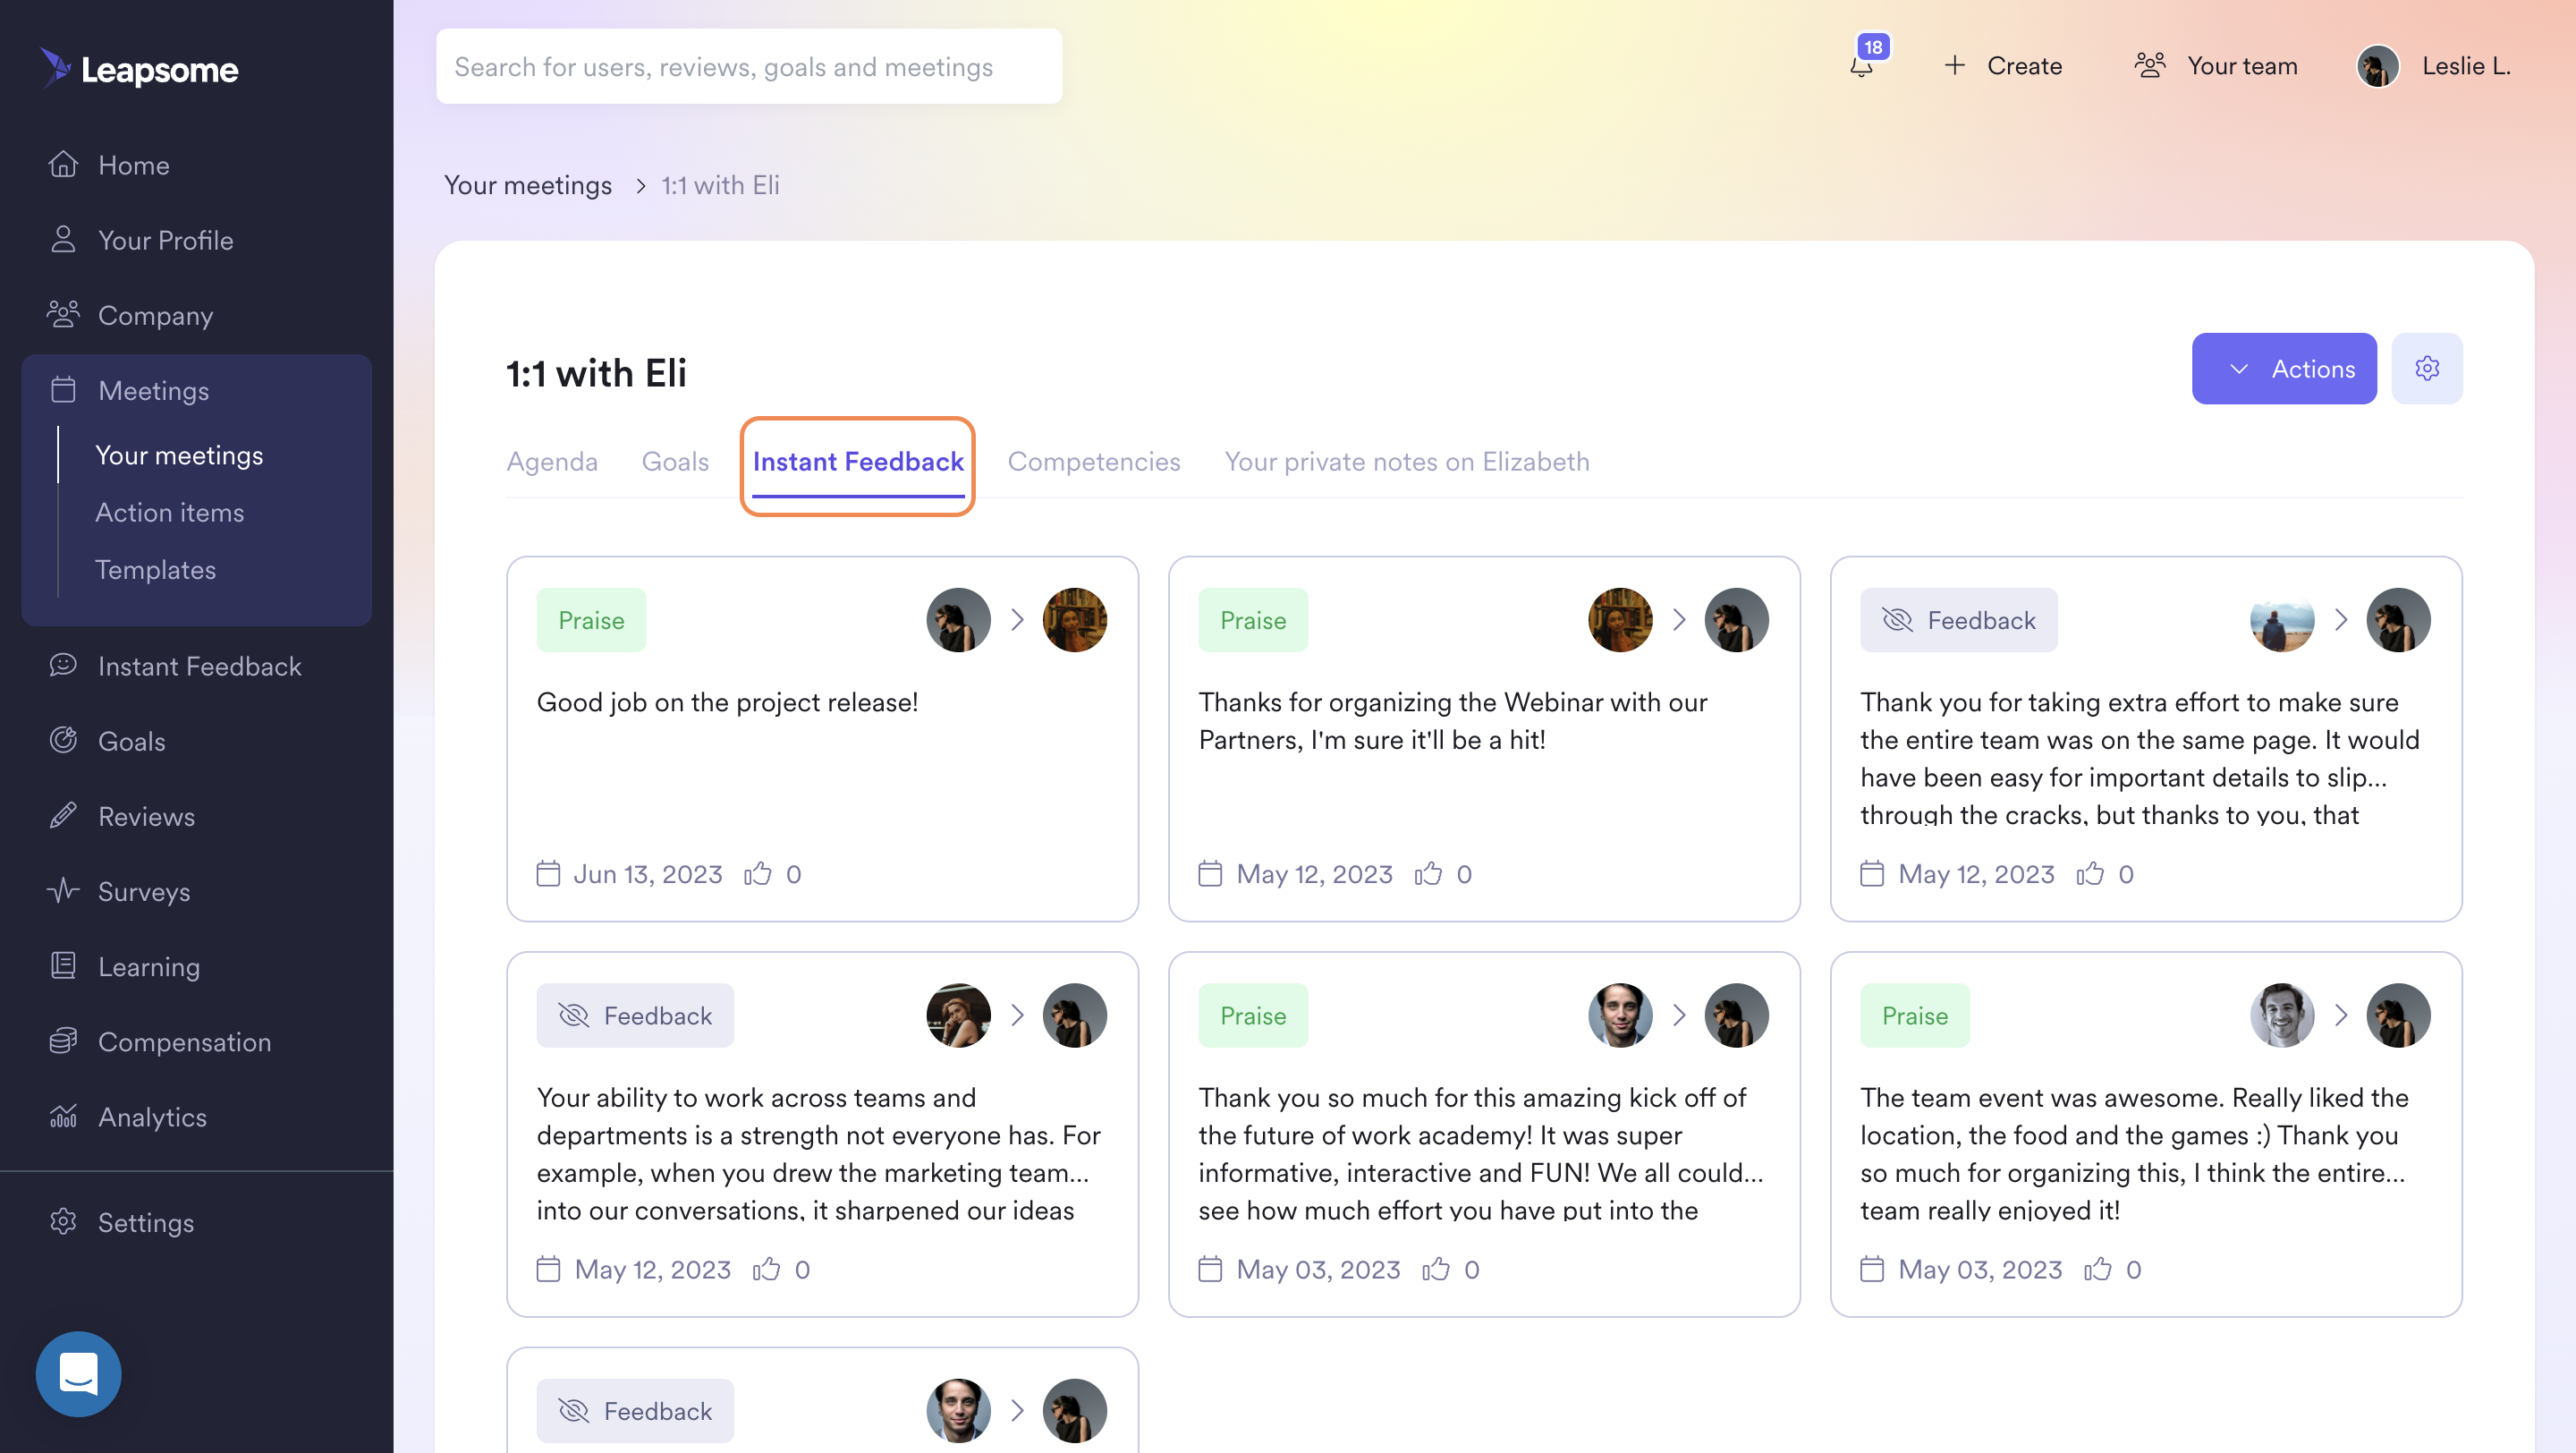Viewport: 2576px width, 1453px height.
Task: Click sender avatar on project release card
Action: point(958,620)
